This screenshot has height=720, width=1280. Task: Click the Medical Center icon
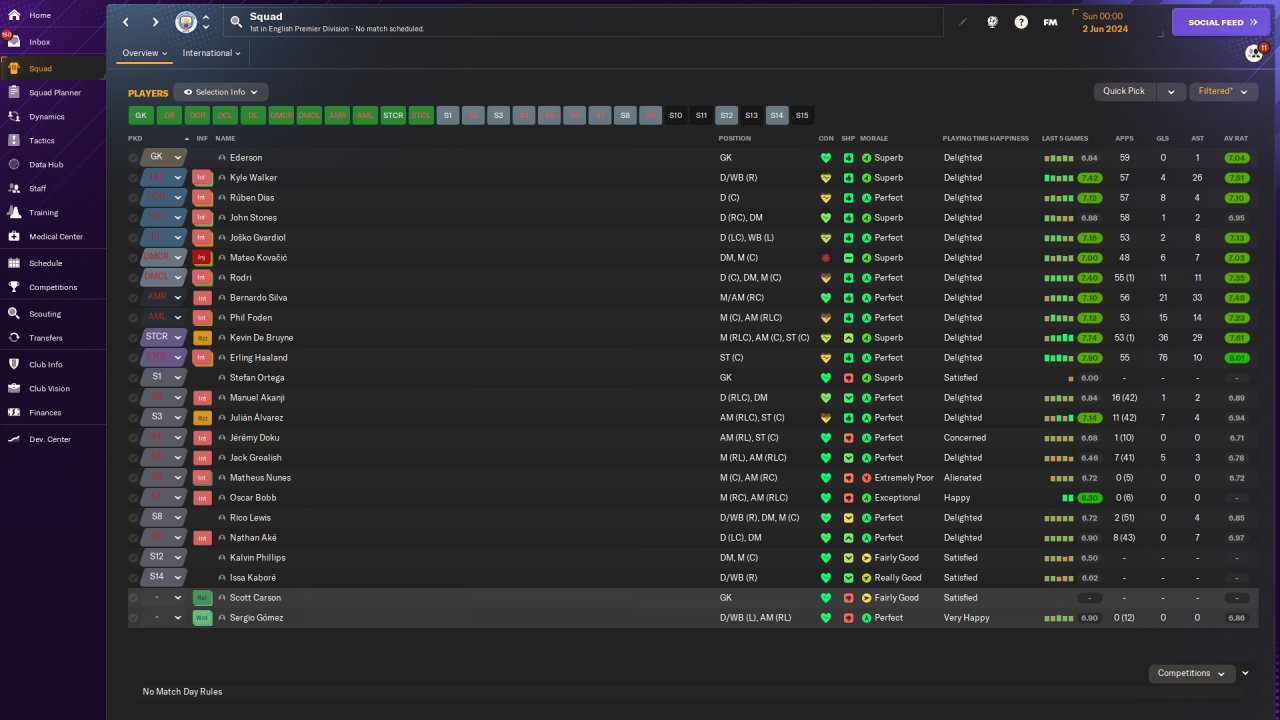(x=14, y=237)
